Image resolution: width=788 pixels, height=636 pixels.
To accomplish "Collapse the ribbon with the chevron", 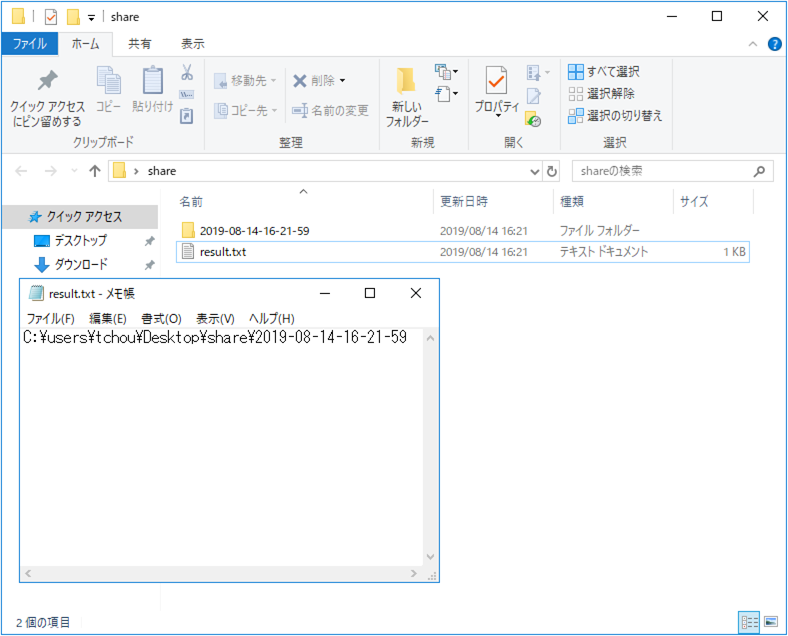I will (753, 44).
